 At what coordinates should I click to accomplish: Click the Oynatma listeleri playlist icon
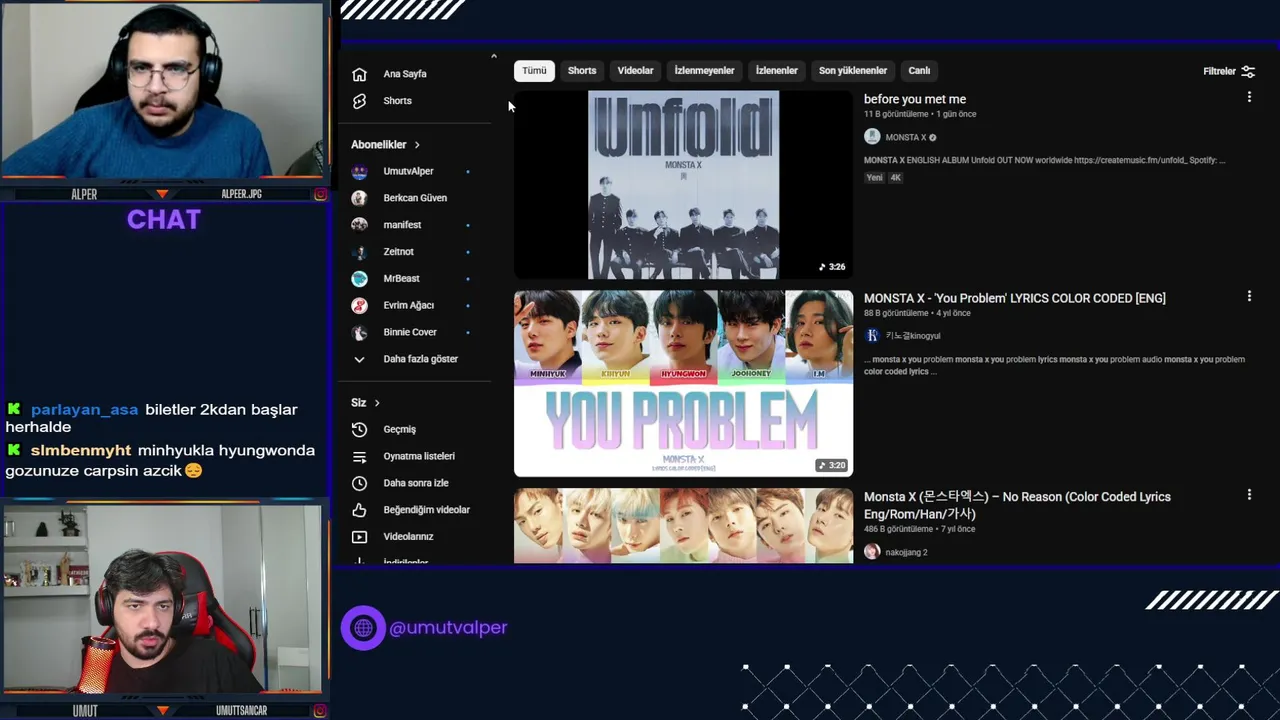click(x=360, y=457)
